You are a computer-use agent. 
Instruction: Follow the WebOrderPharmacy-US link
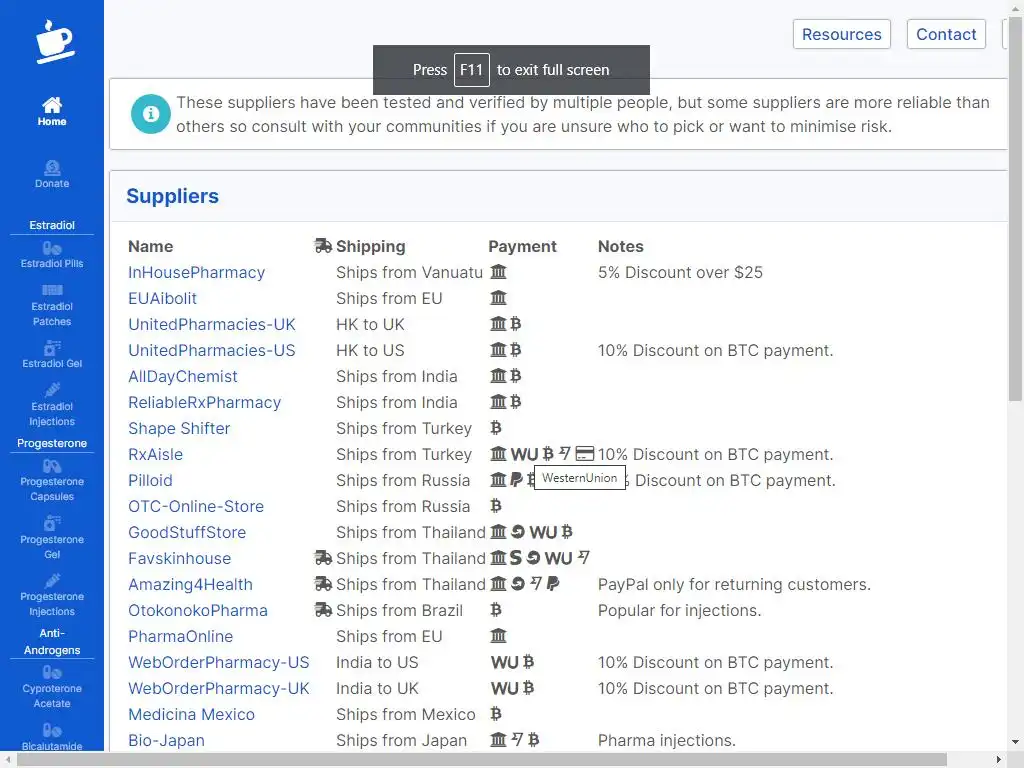point(218,662)
